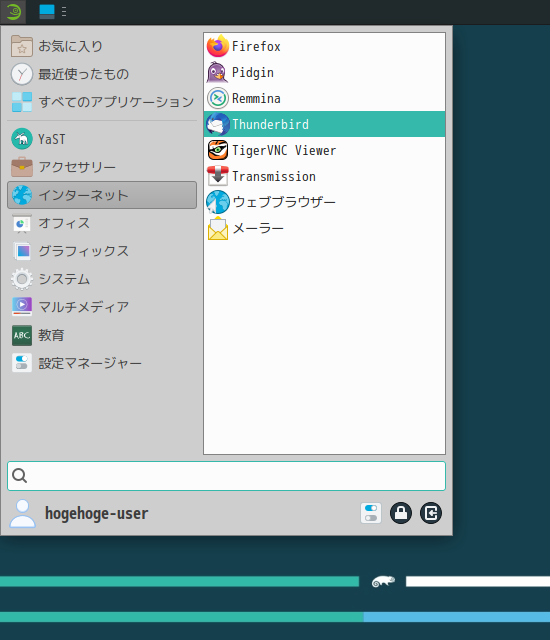Open TigerVNC Viewer
550x640 pixels.
324,150
